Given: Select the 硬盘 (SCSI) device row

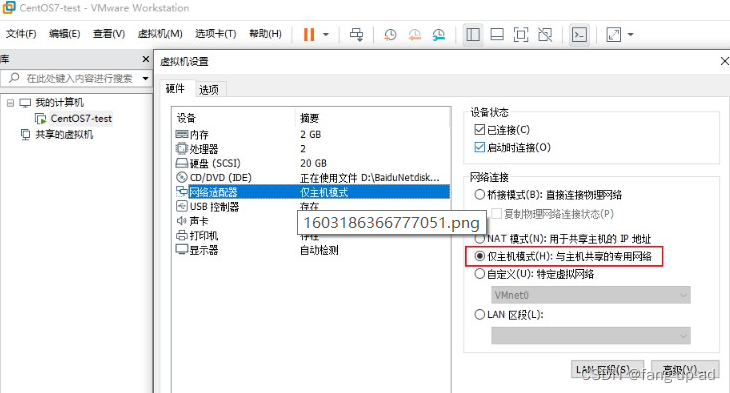Looking at the screenshot, I should pos(312,163).
